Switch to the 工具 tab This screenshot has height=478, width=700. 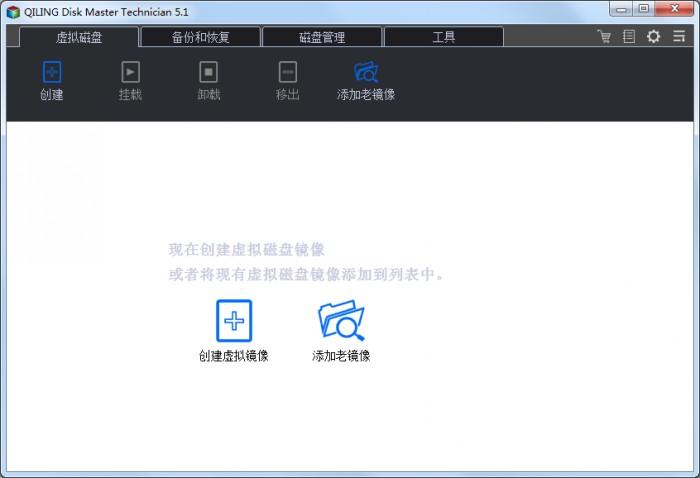tap(444, 37)
